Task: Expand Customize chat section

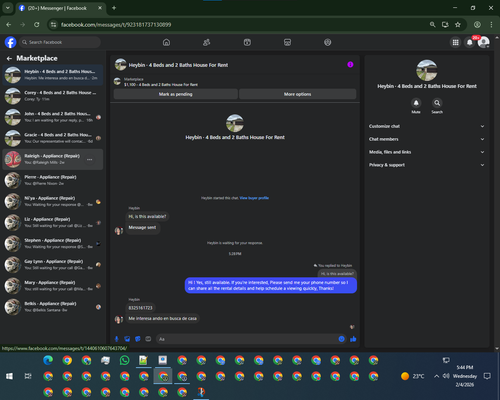Action: tap(426, 126)
